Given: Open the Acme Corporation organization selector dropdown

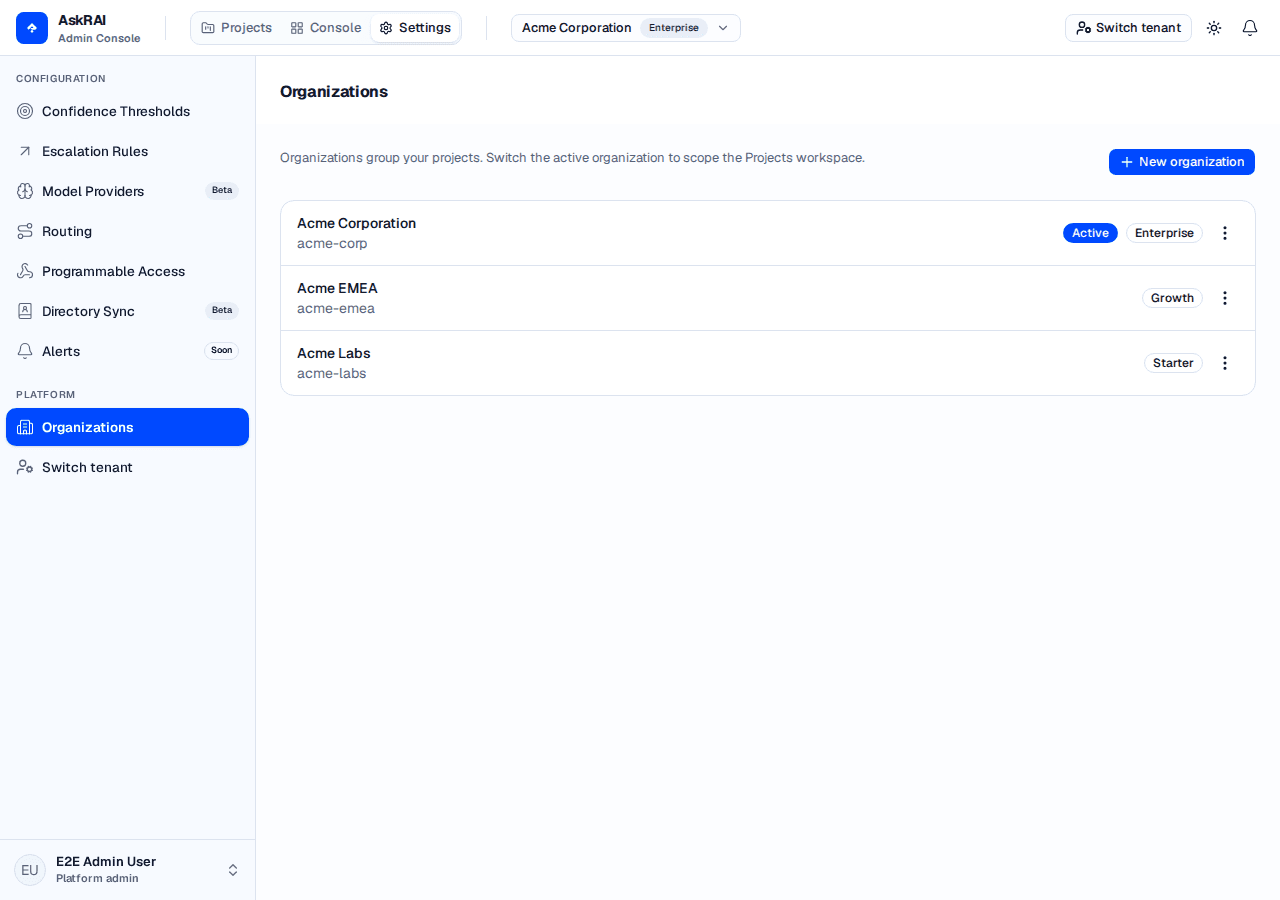Looking at the screenshot, I should coord(626,28).
